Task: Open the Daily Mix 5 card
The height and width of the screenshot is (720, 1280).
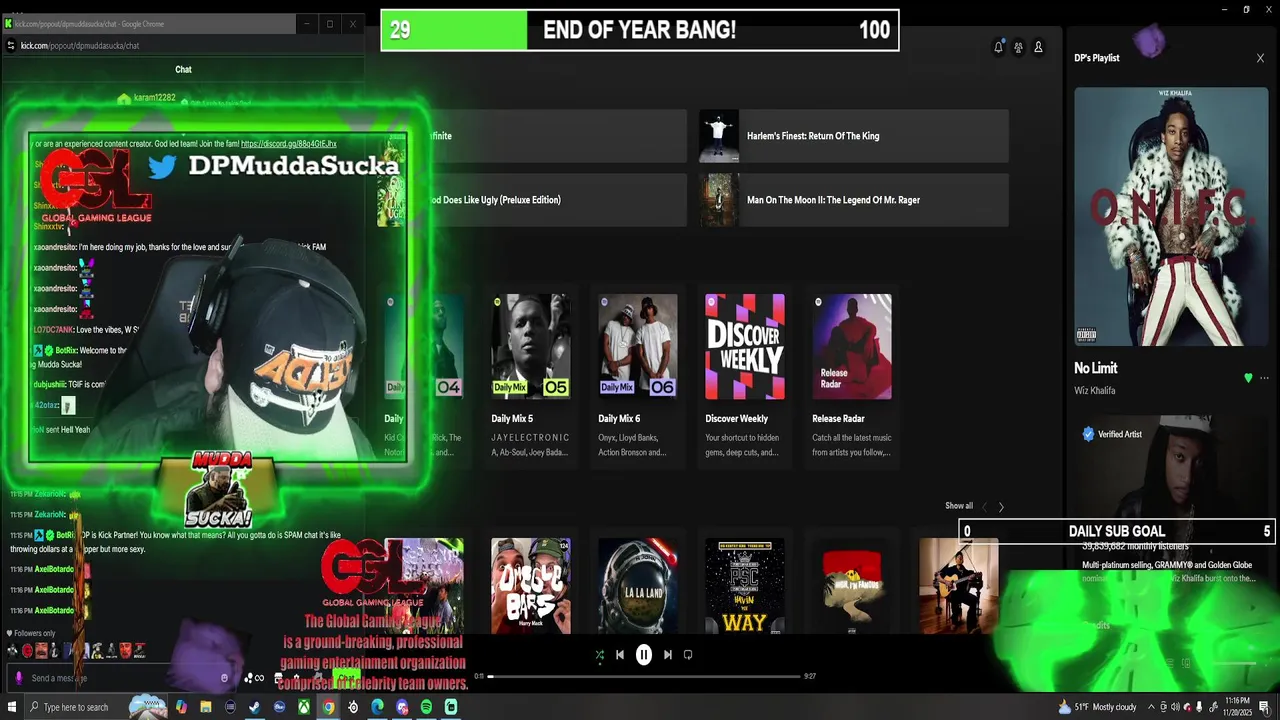Action: (x=531, y=375)
